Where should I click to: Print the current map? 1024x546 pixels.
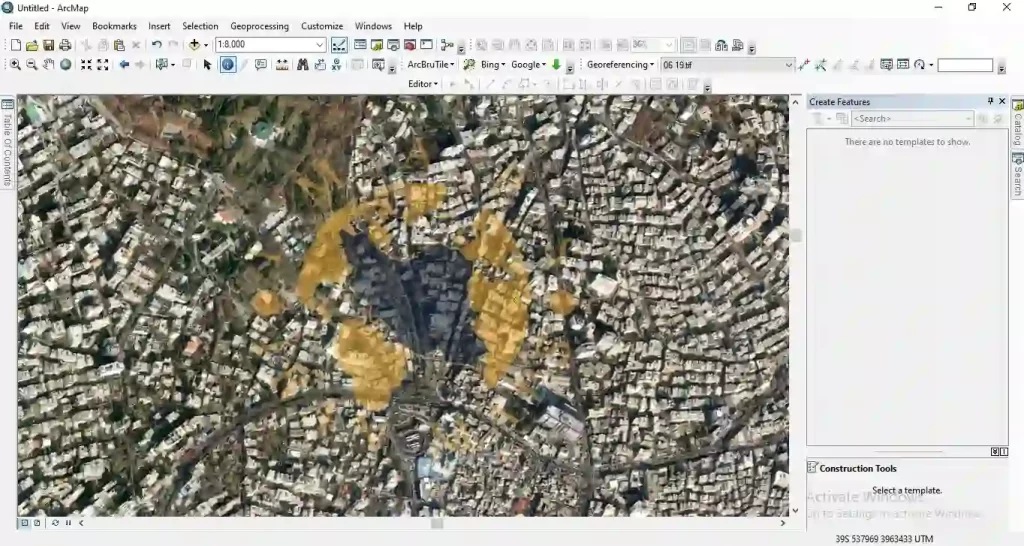65,45
